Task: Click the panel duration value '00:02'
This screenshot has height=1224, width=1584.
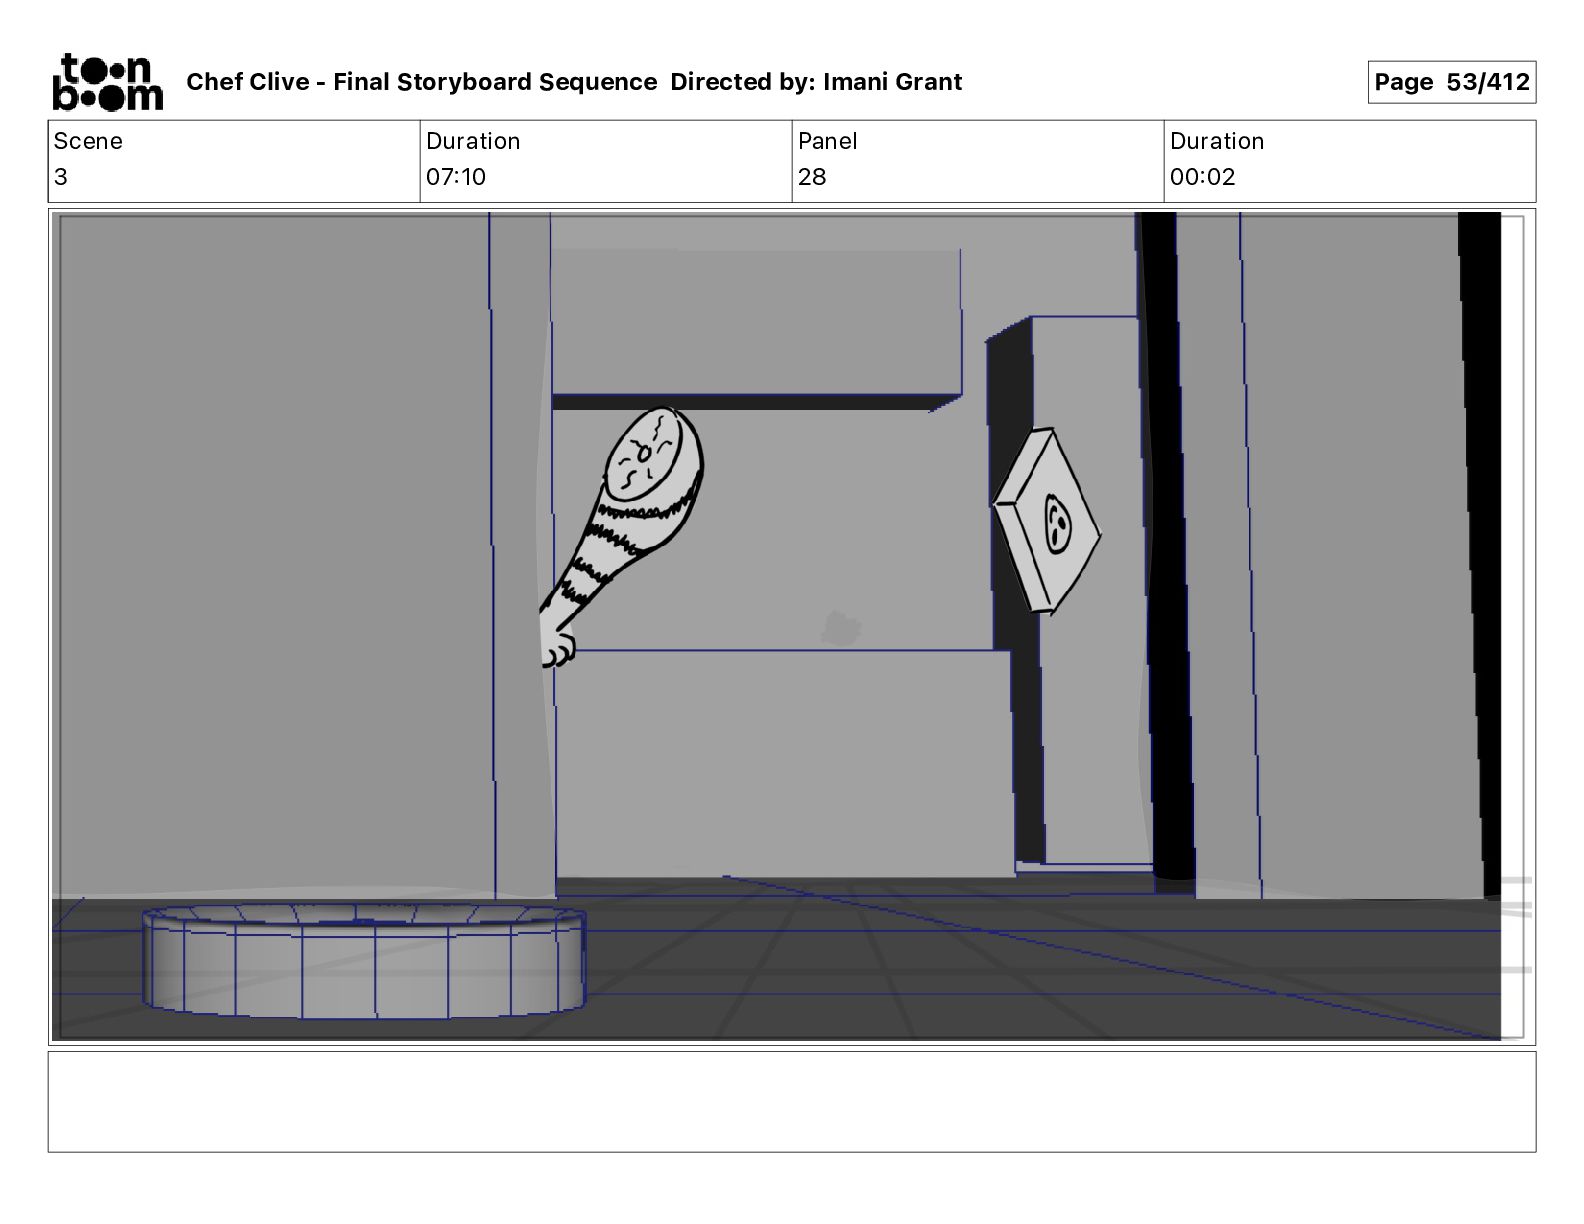Action: 1203,177
